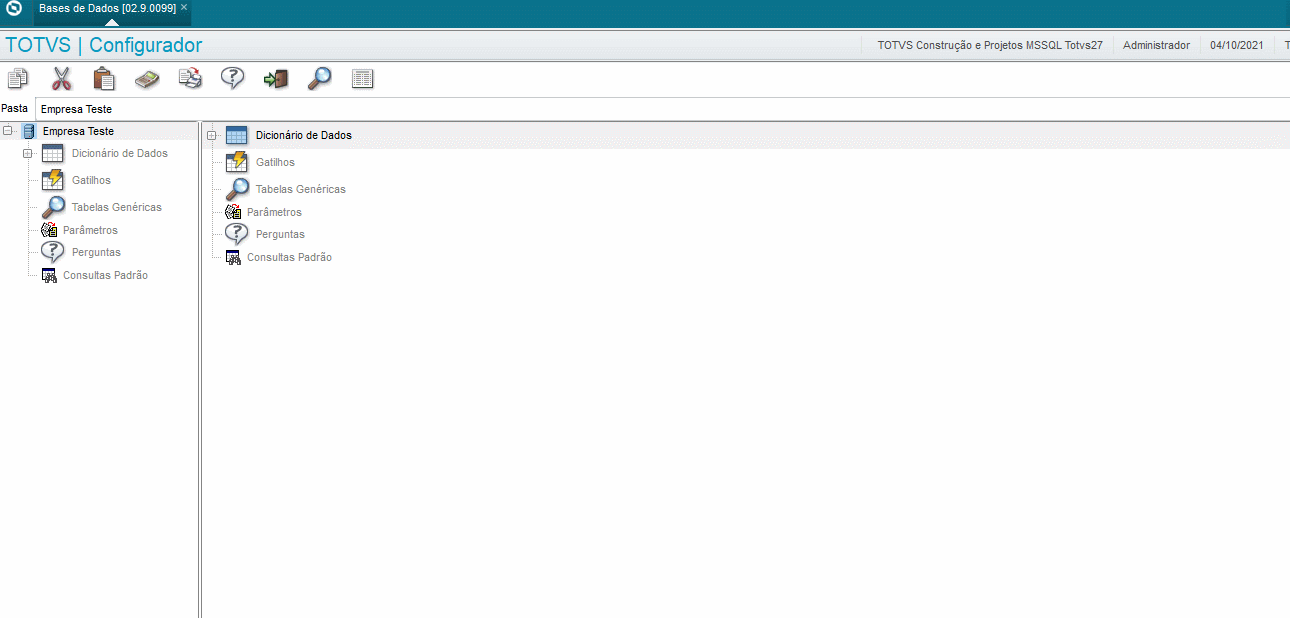Open Help question mark icon in toolbar
The height and width of the screenshot is (618, 1290).
tap(233, 79)
